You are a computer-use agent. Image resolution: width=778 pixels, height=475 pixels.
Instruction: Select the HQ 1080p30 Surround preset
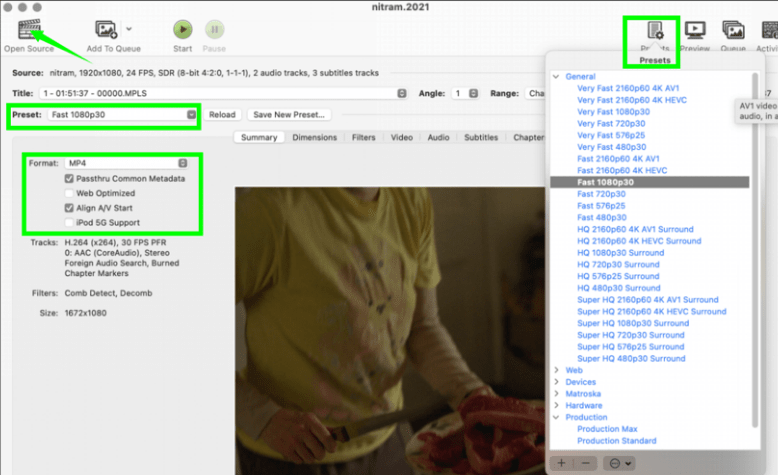pyautogui.click(x=620, y=253)
